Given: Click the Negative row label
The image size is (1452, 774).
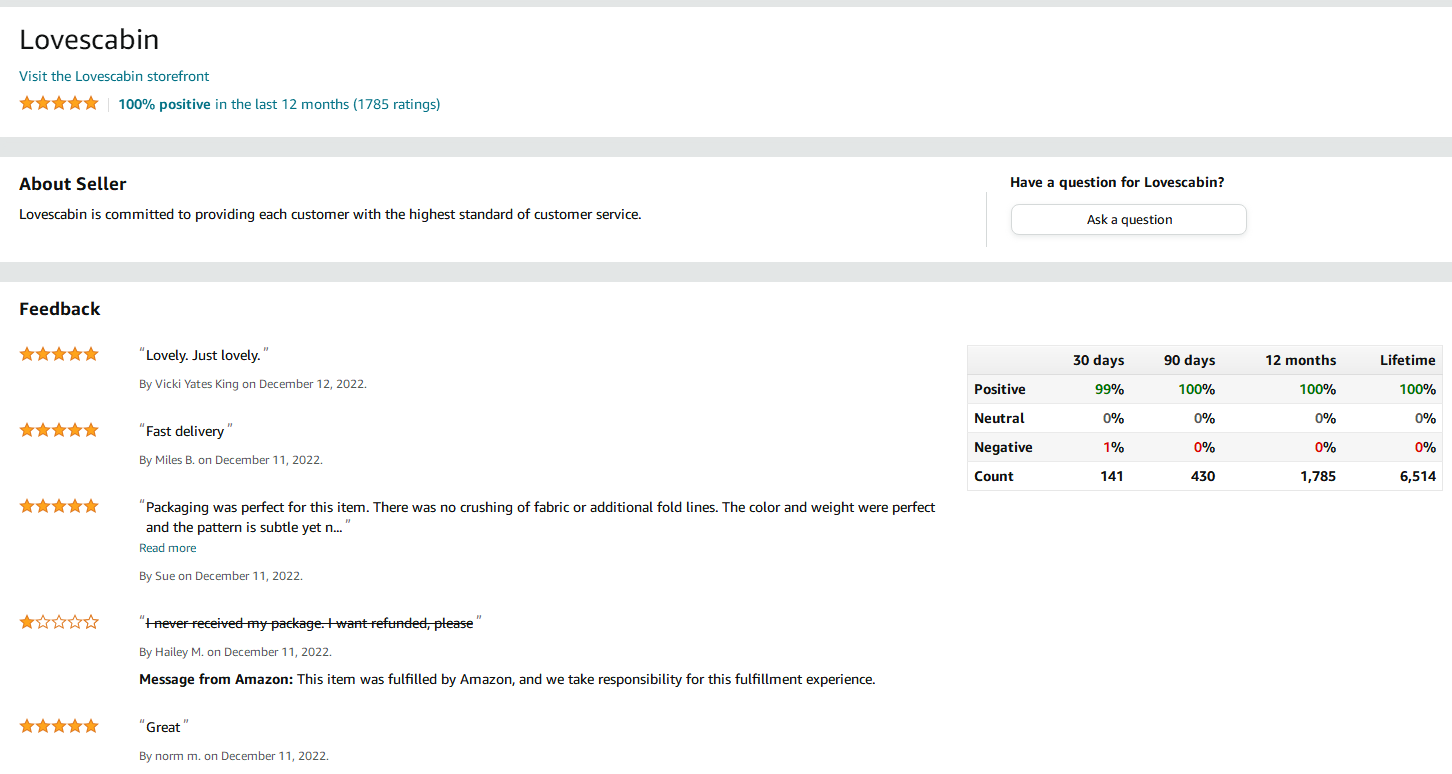Looking at the screenshot, I should point(1003,447).
